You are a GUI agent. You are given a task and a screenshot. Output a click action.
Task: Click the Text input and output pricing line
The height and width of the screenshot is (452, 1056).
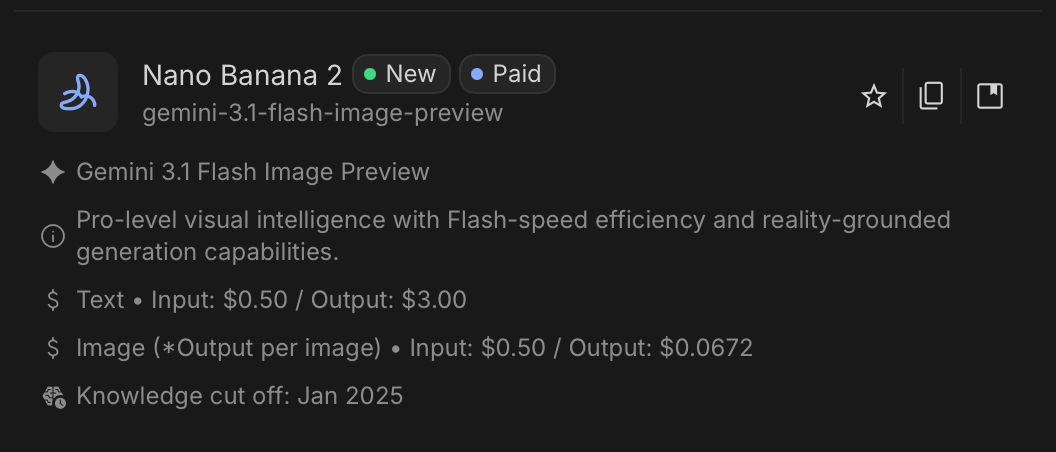271,300
